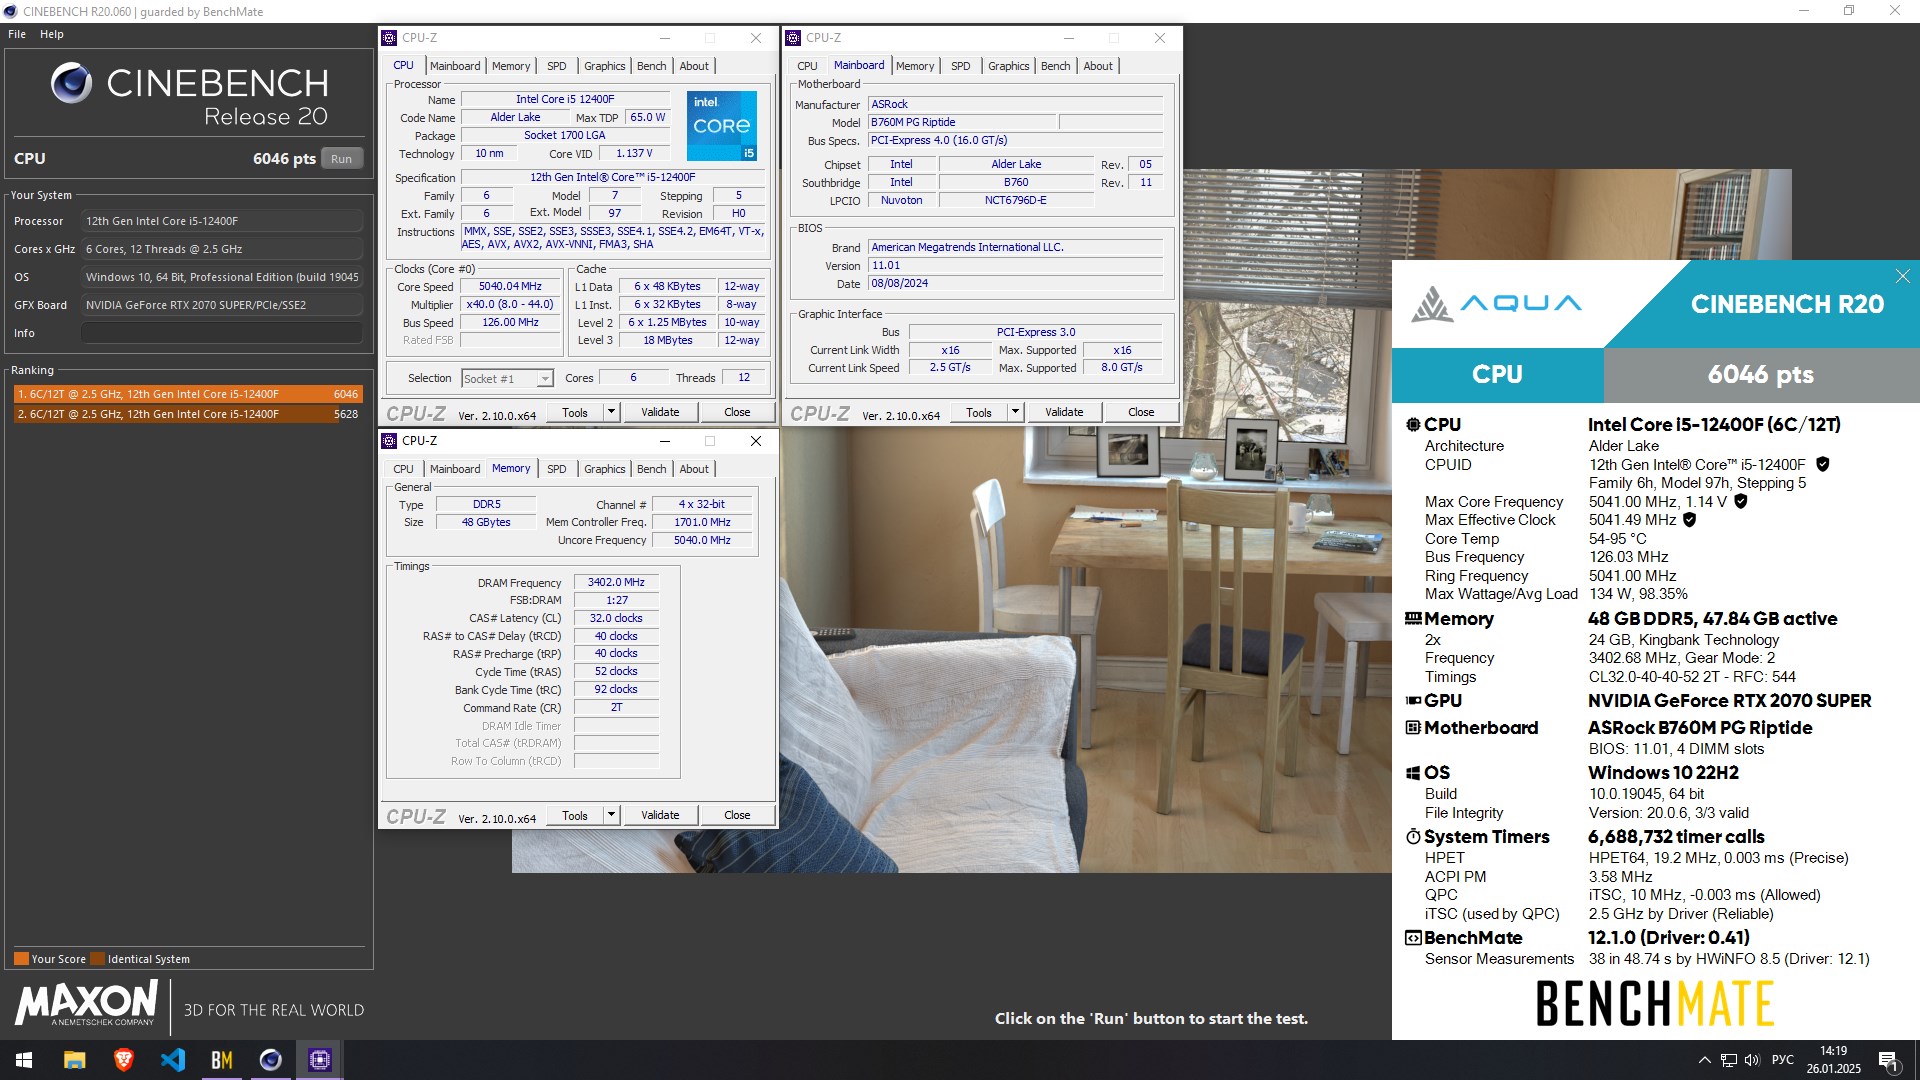Click Validate in bottom Memory CPU-Z
Image resolution: width=1920 pixels, height=1080 pixels.
pos(660,815)
